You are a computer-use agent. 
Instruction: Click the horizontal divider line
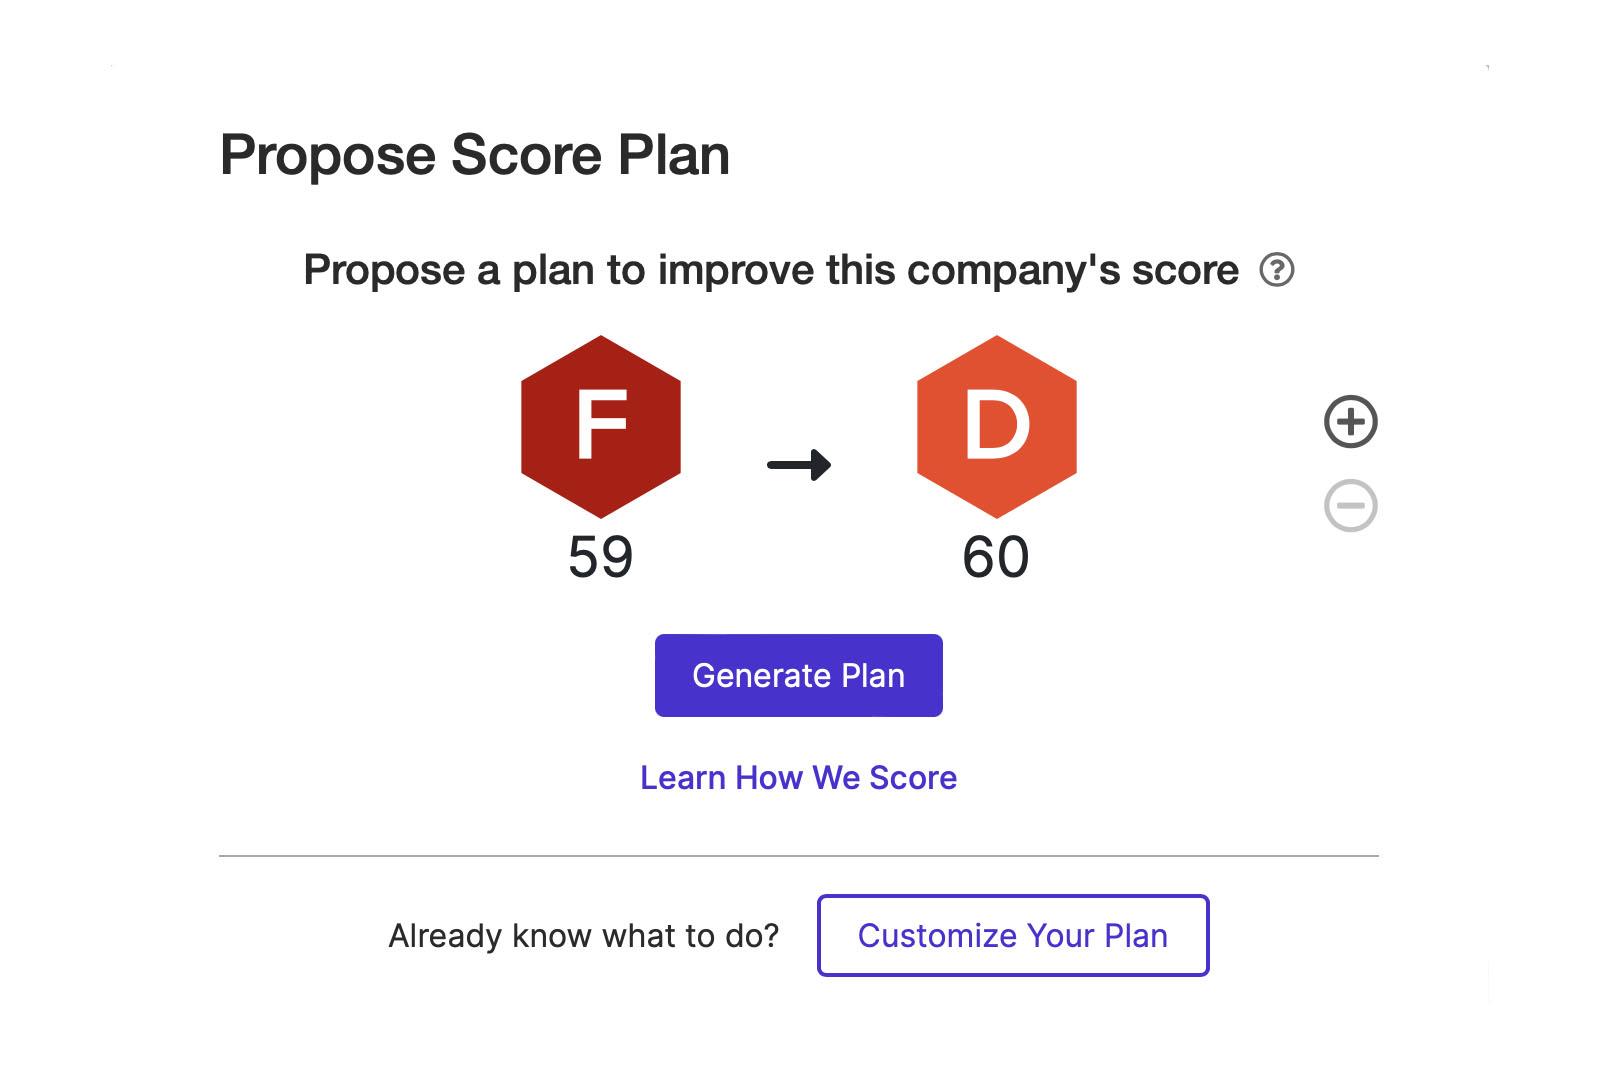[799, 856]
